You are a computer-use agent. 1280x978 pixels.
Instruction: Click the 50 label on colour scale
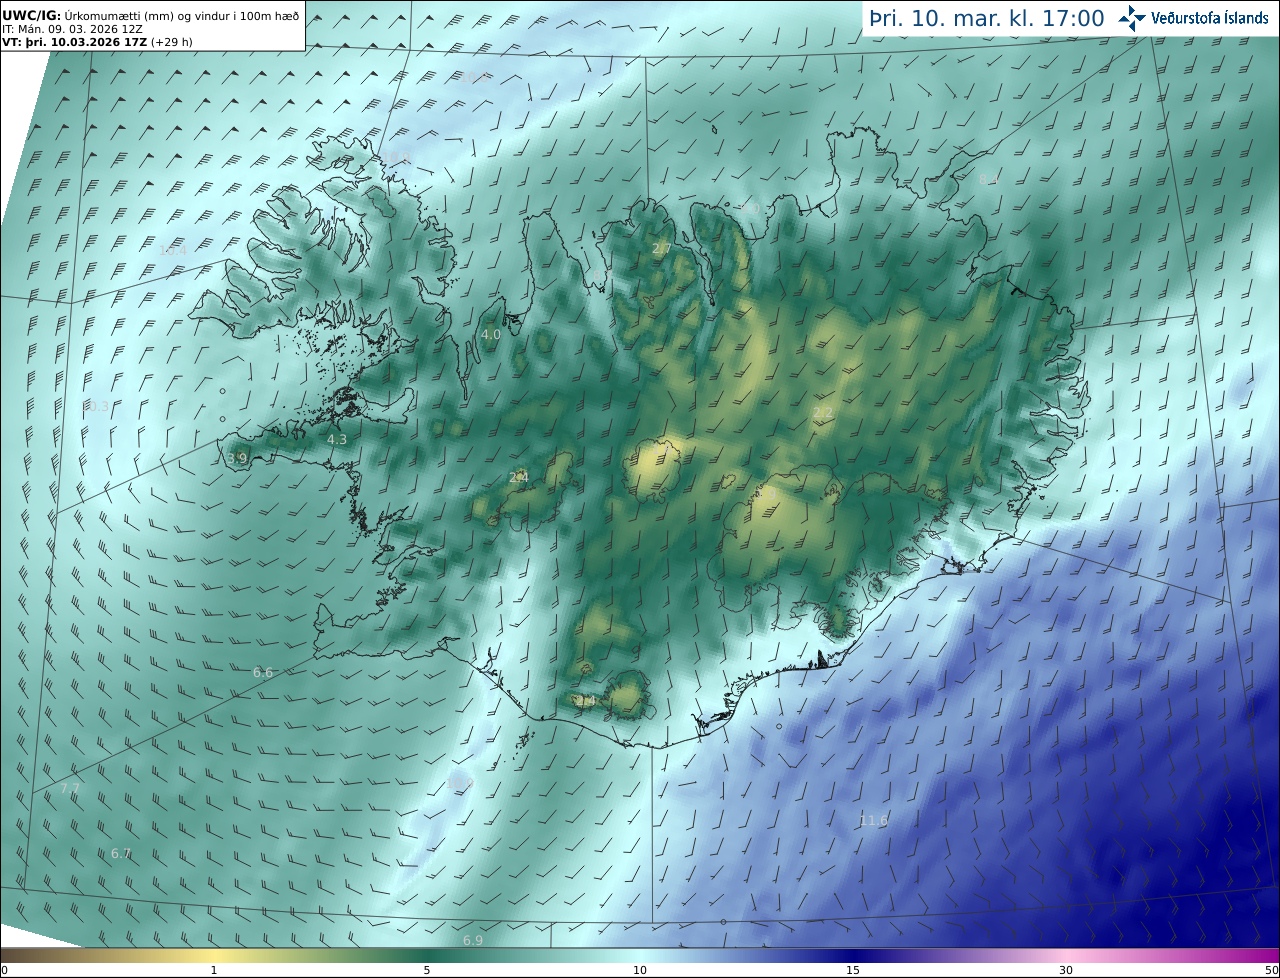click(1271, 970)
